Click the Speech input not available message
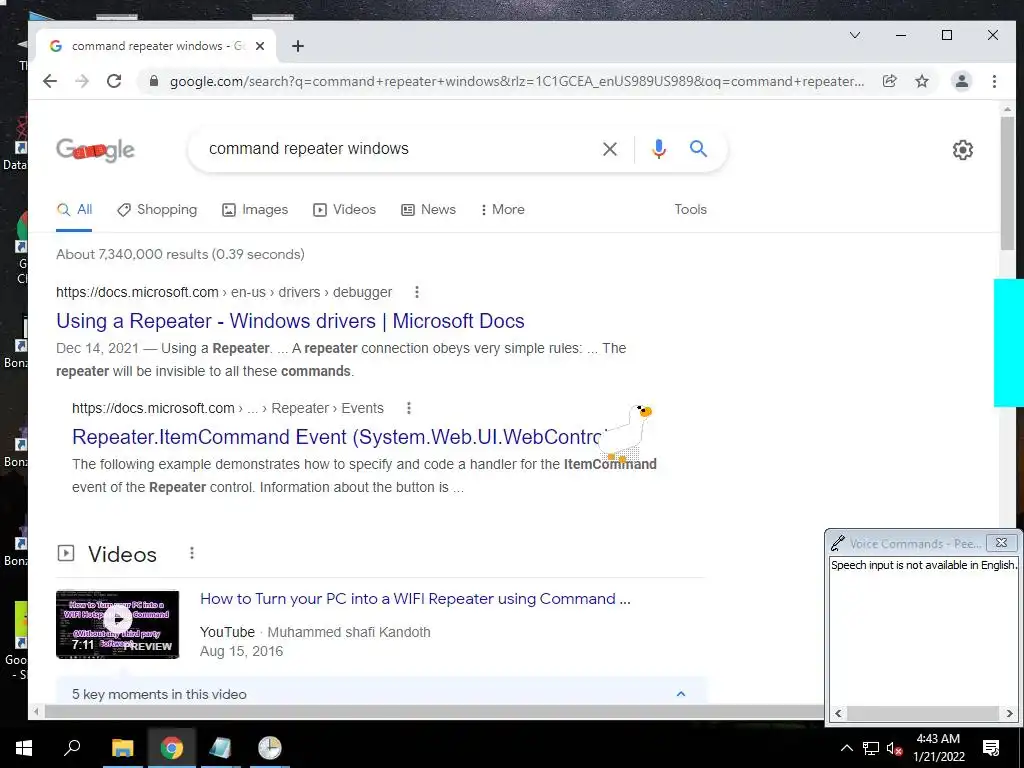 coord(923,565)
